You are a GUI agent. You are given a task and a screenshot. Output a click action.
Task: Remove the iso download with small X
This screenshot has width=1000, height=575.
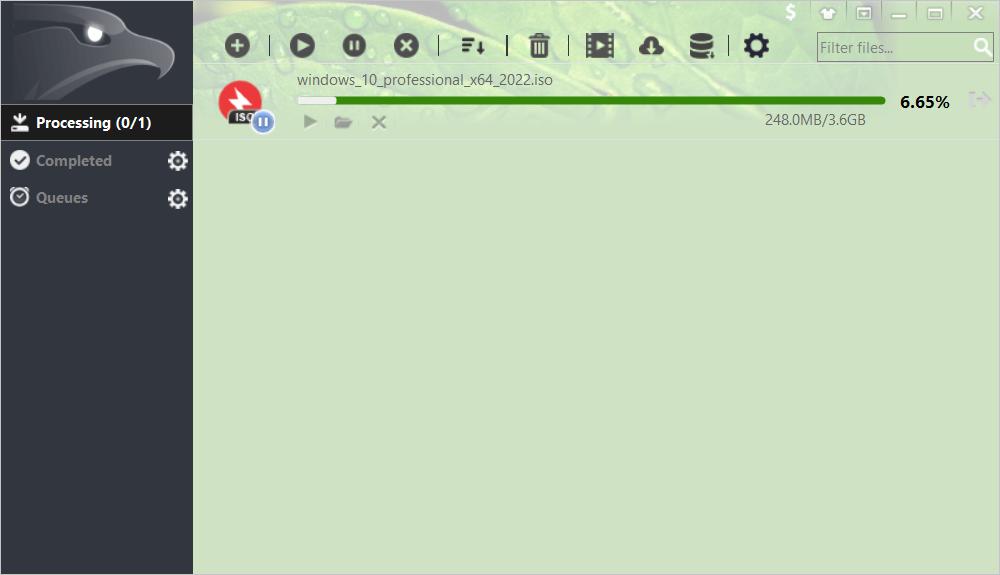[x=379, y=122]
